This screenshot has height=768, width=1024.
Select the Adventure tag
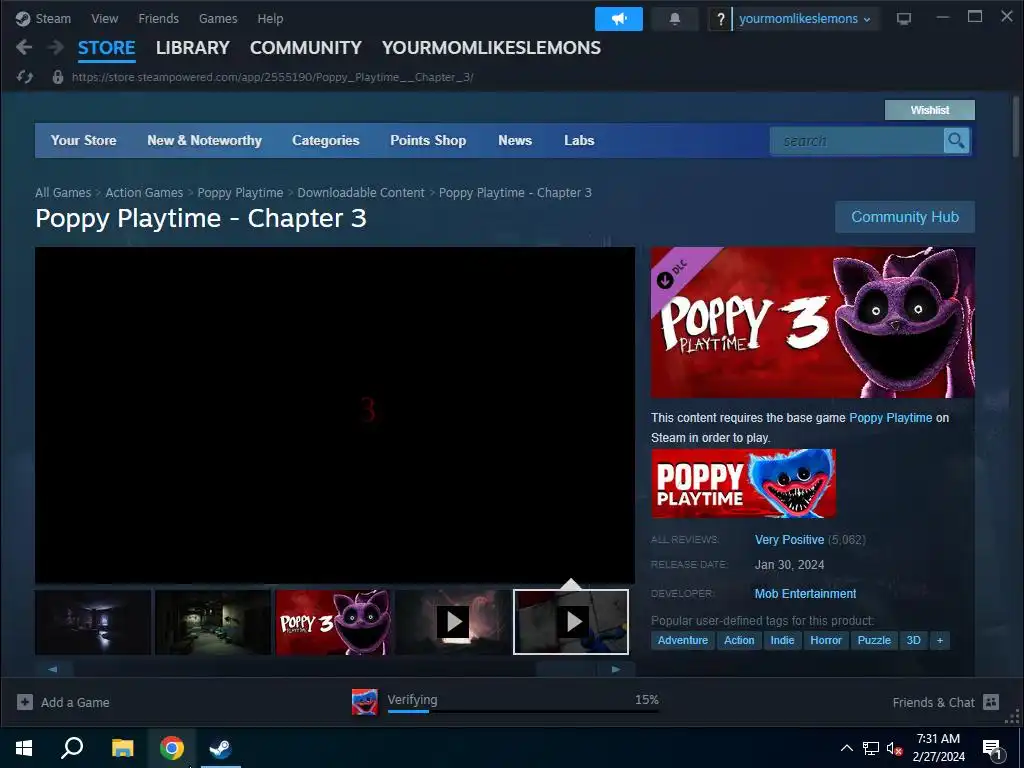[x=682, y=640]
